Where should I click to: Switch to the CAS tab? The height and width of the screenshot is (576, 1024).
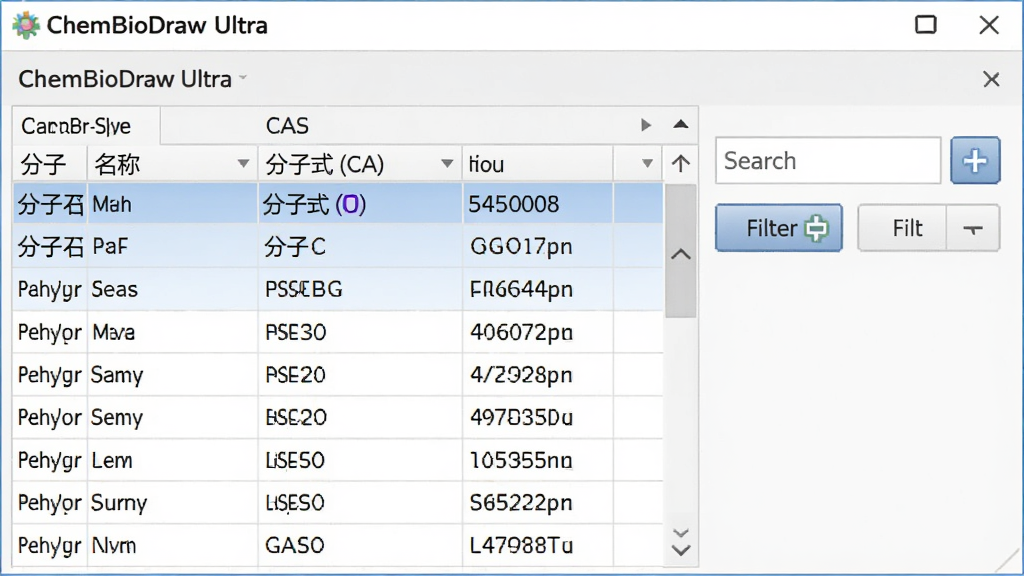pyautogui.click(x=287, y=125)
